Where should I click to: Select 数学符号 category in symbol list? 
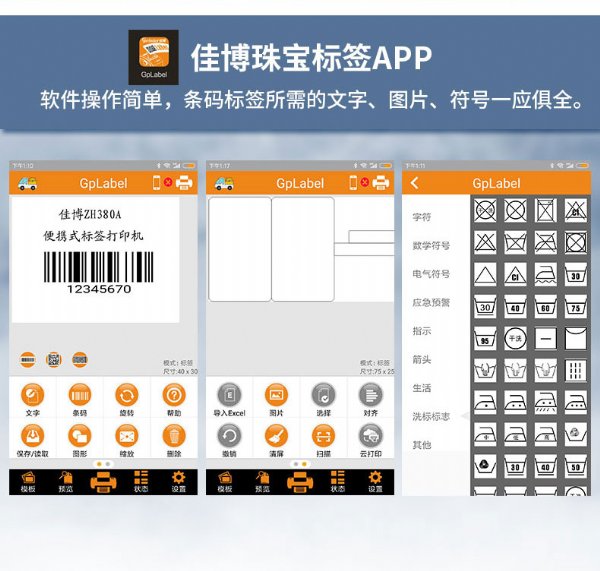click(x=431, y=245)
